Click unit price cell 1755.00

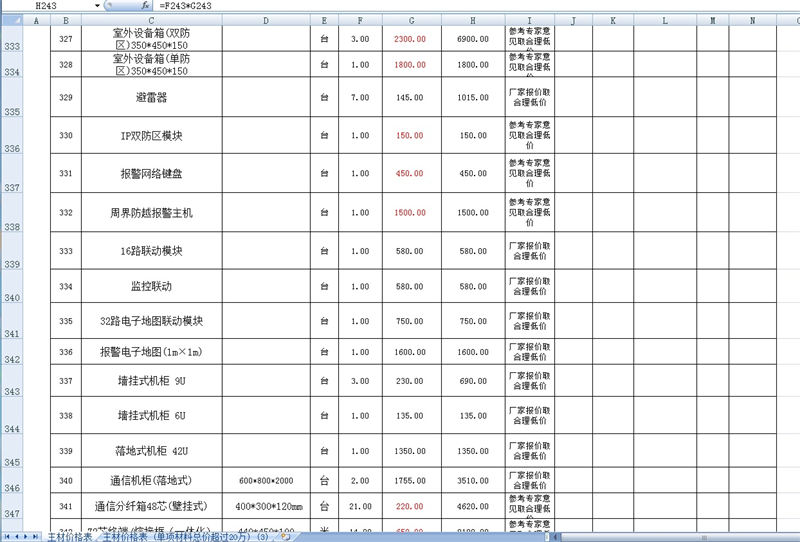click(412, 480)
